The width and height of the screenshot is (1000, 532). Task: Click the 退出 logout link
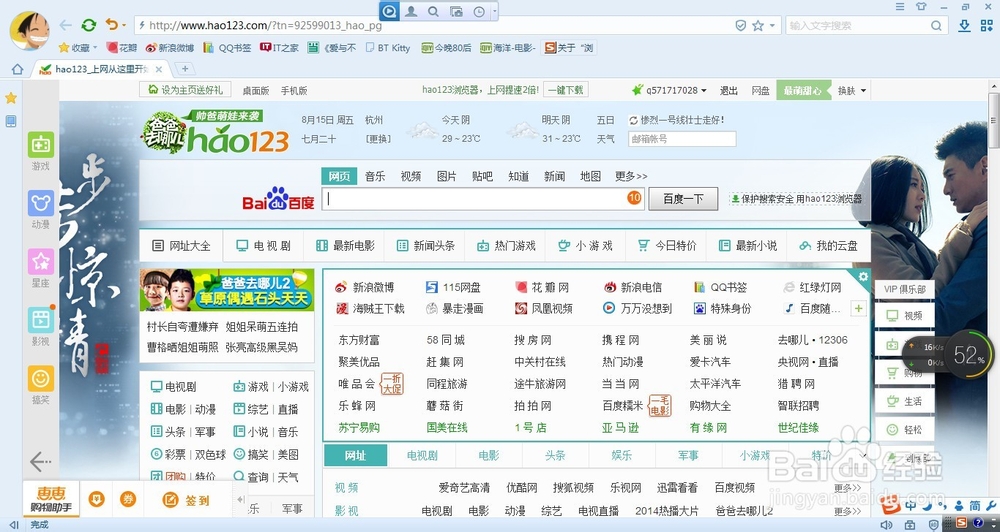(x=729, y=91)
